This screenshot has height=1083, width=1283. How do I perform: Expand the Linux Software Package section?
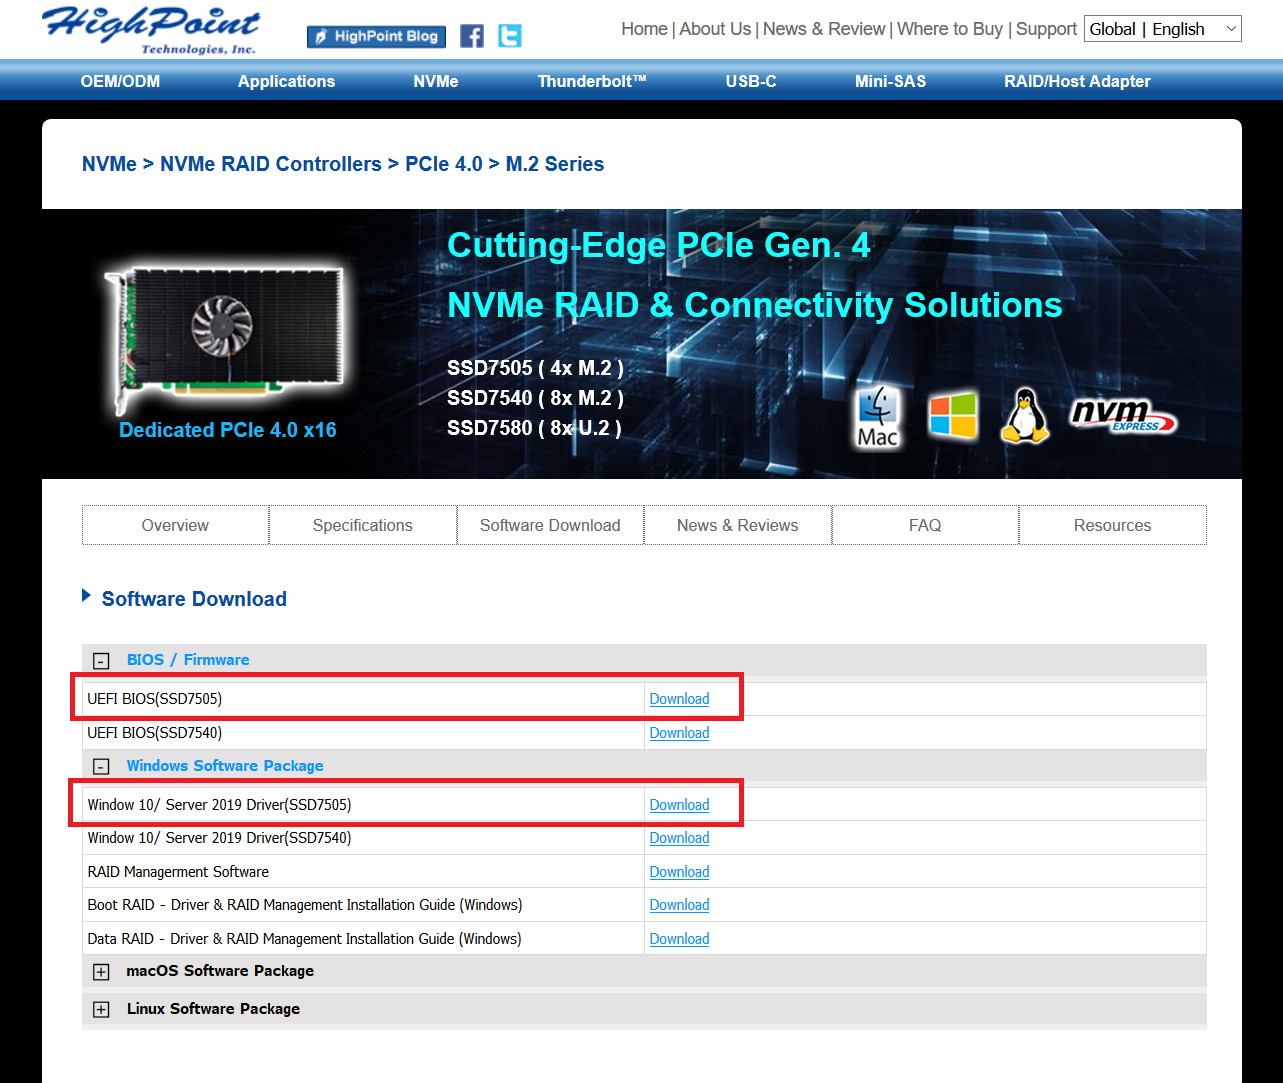101,1009
